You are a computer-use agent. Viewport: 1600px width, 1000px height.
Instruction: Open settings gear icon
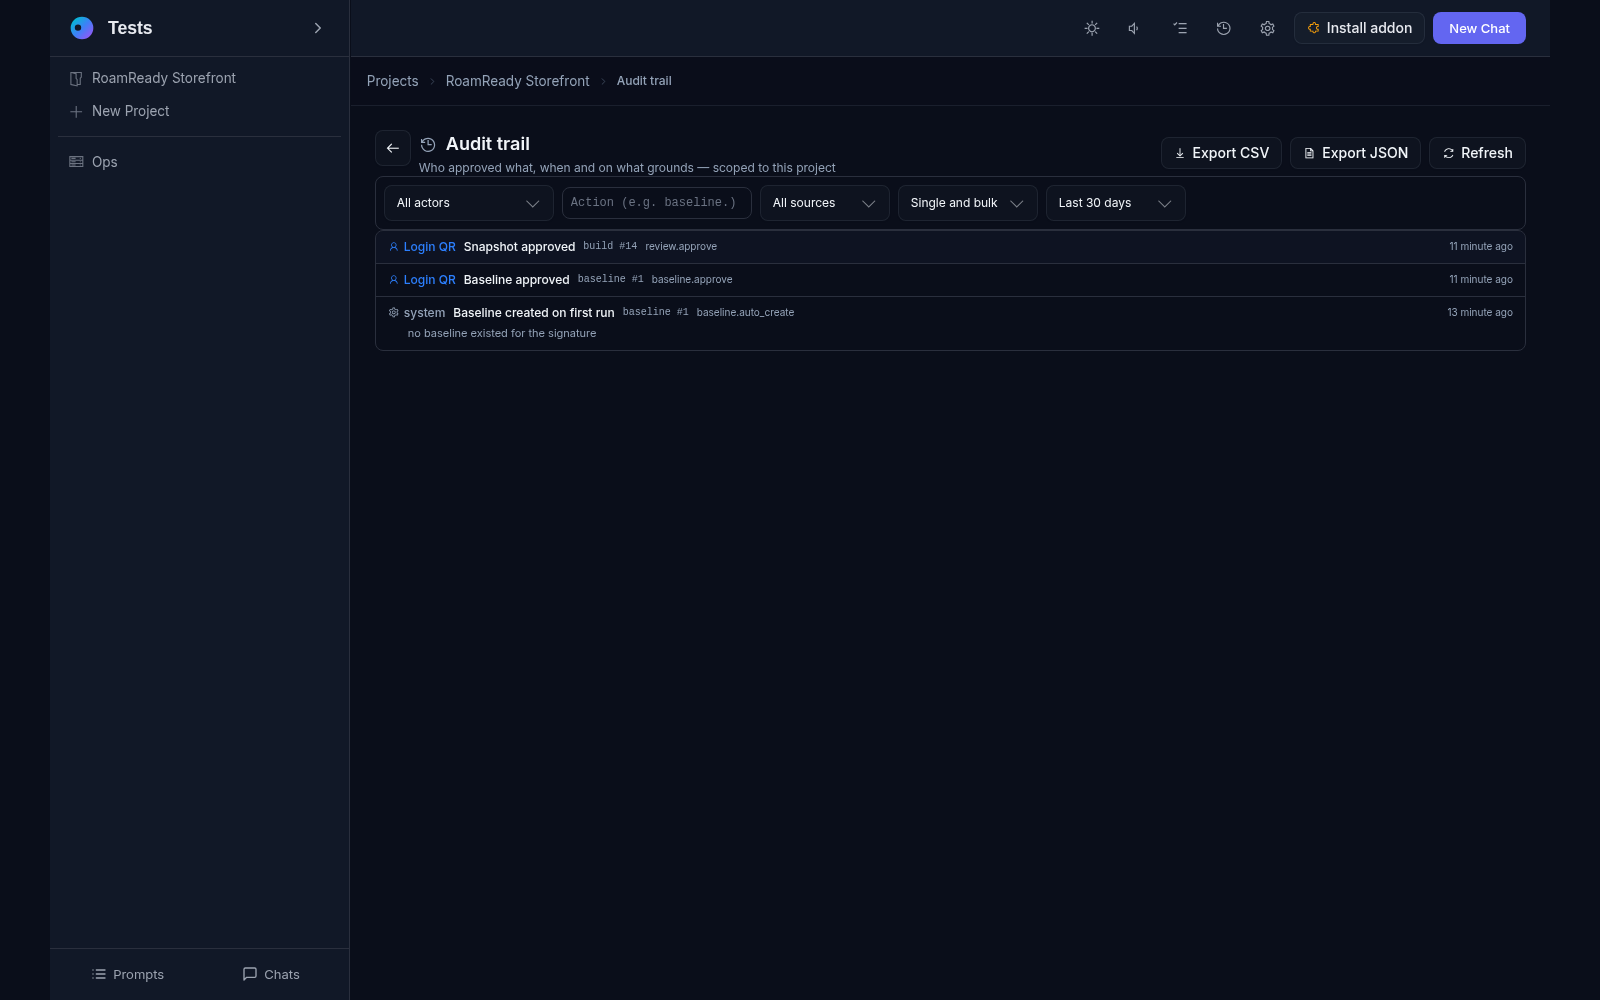point(1267,28)
